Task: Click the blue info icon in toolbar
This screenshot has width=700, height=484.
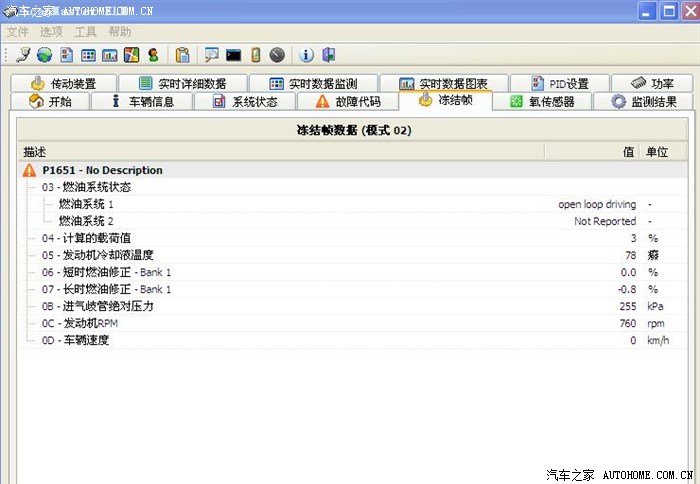Action: [307, 55]
